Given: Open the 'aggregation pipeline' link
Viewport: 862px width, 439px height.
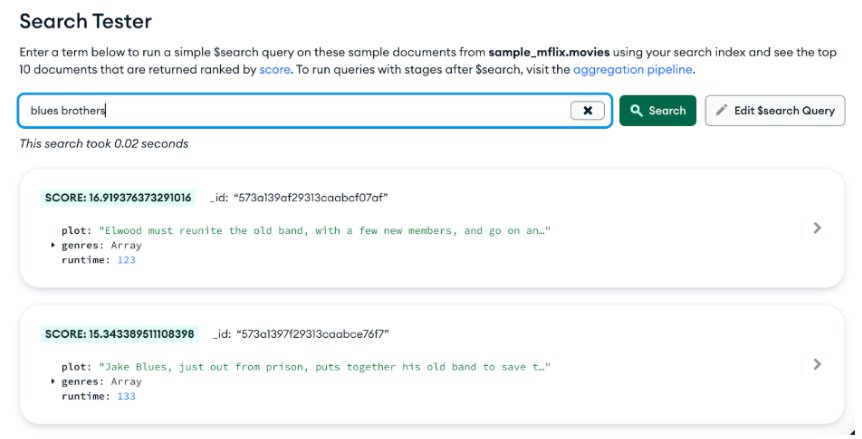Looking at the screenshot, I should pyautogui.click(x=632, y=70).
